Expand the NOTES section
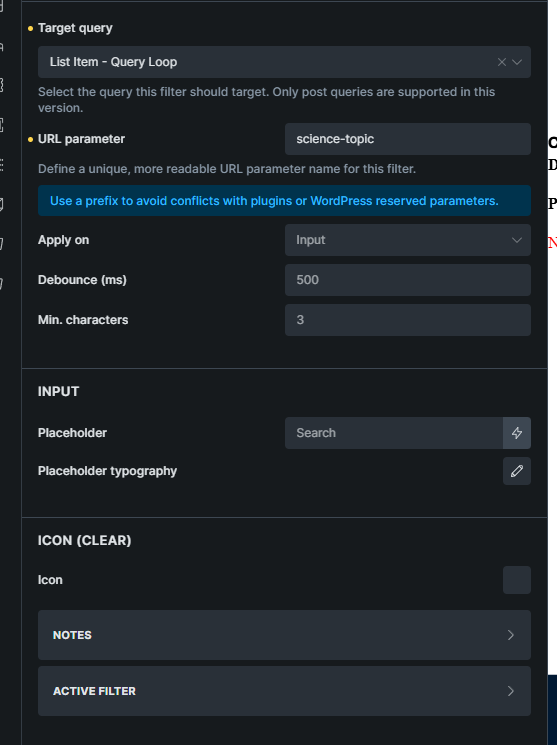 point(284,635)
